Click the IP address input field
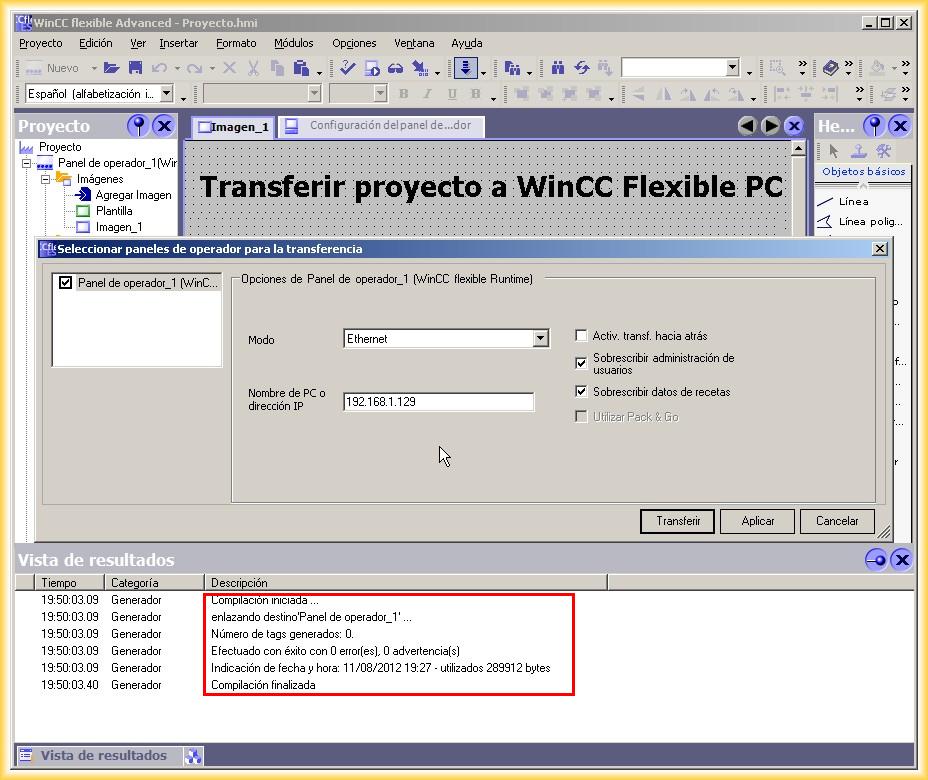Screen dimensions: 928x780 point(438,402)
